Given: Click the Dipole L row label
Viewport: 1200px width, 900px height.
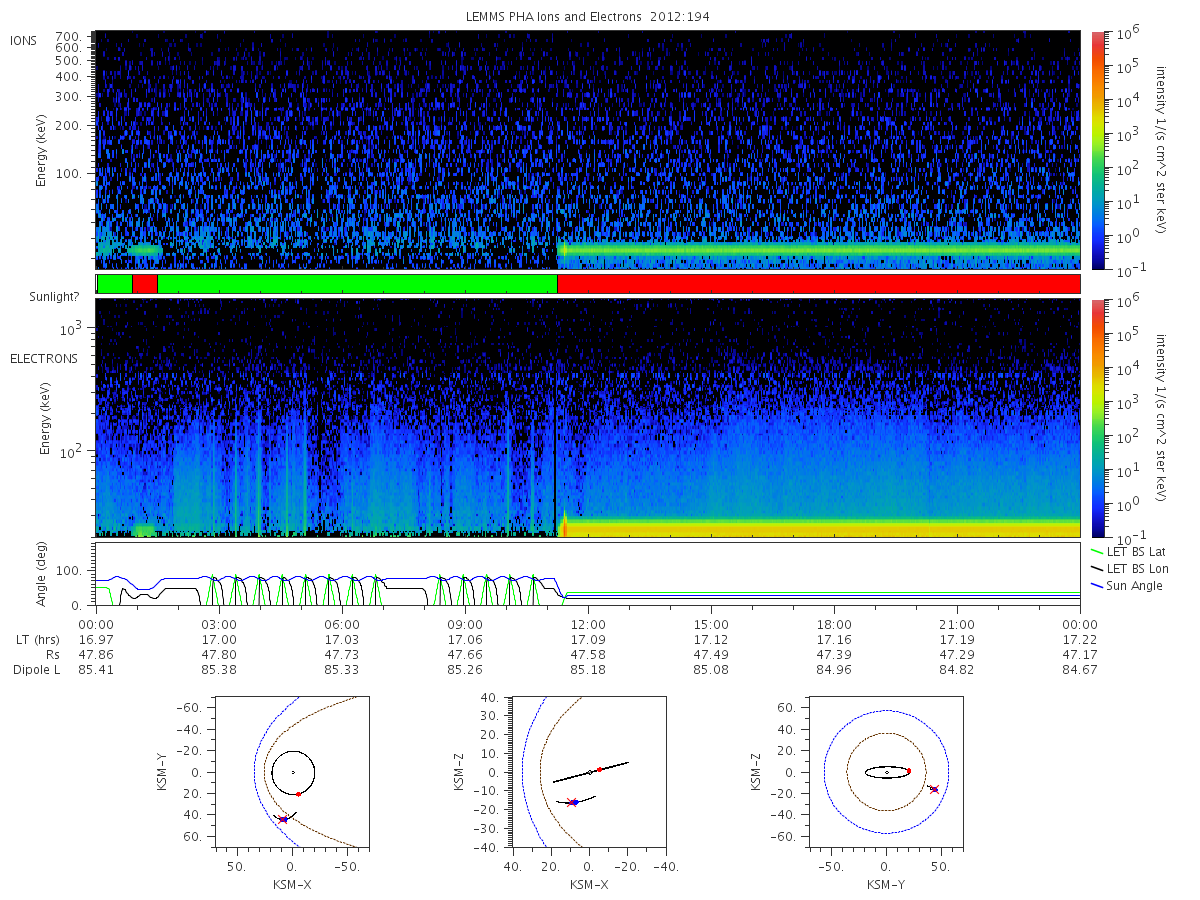Looking at the screenshot, I should 36,669.
